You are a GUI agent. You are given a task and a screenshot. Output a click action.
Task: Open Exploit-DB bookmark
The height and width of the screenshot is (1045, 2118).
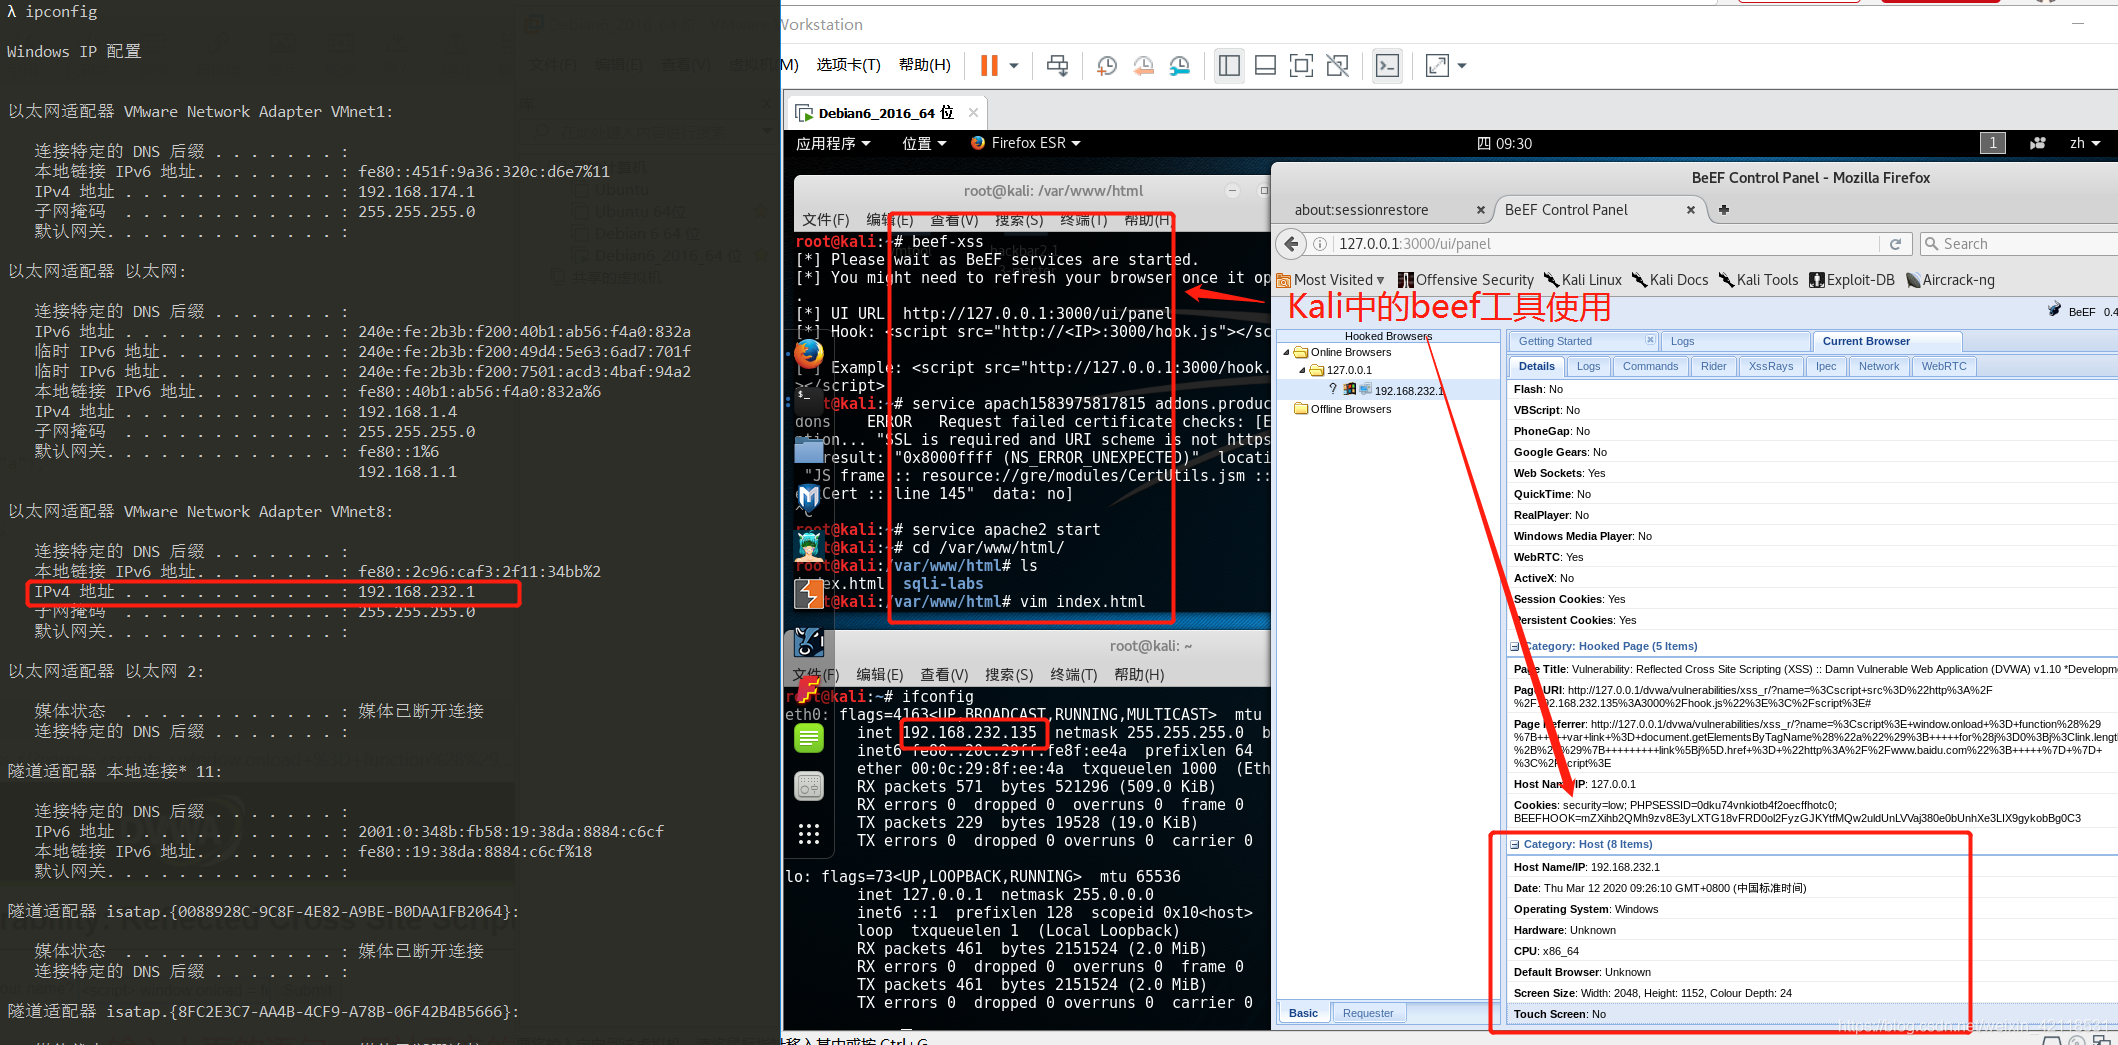point(1852,280)
